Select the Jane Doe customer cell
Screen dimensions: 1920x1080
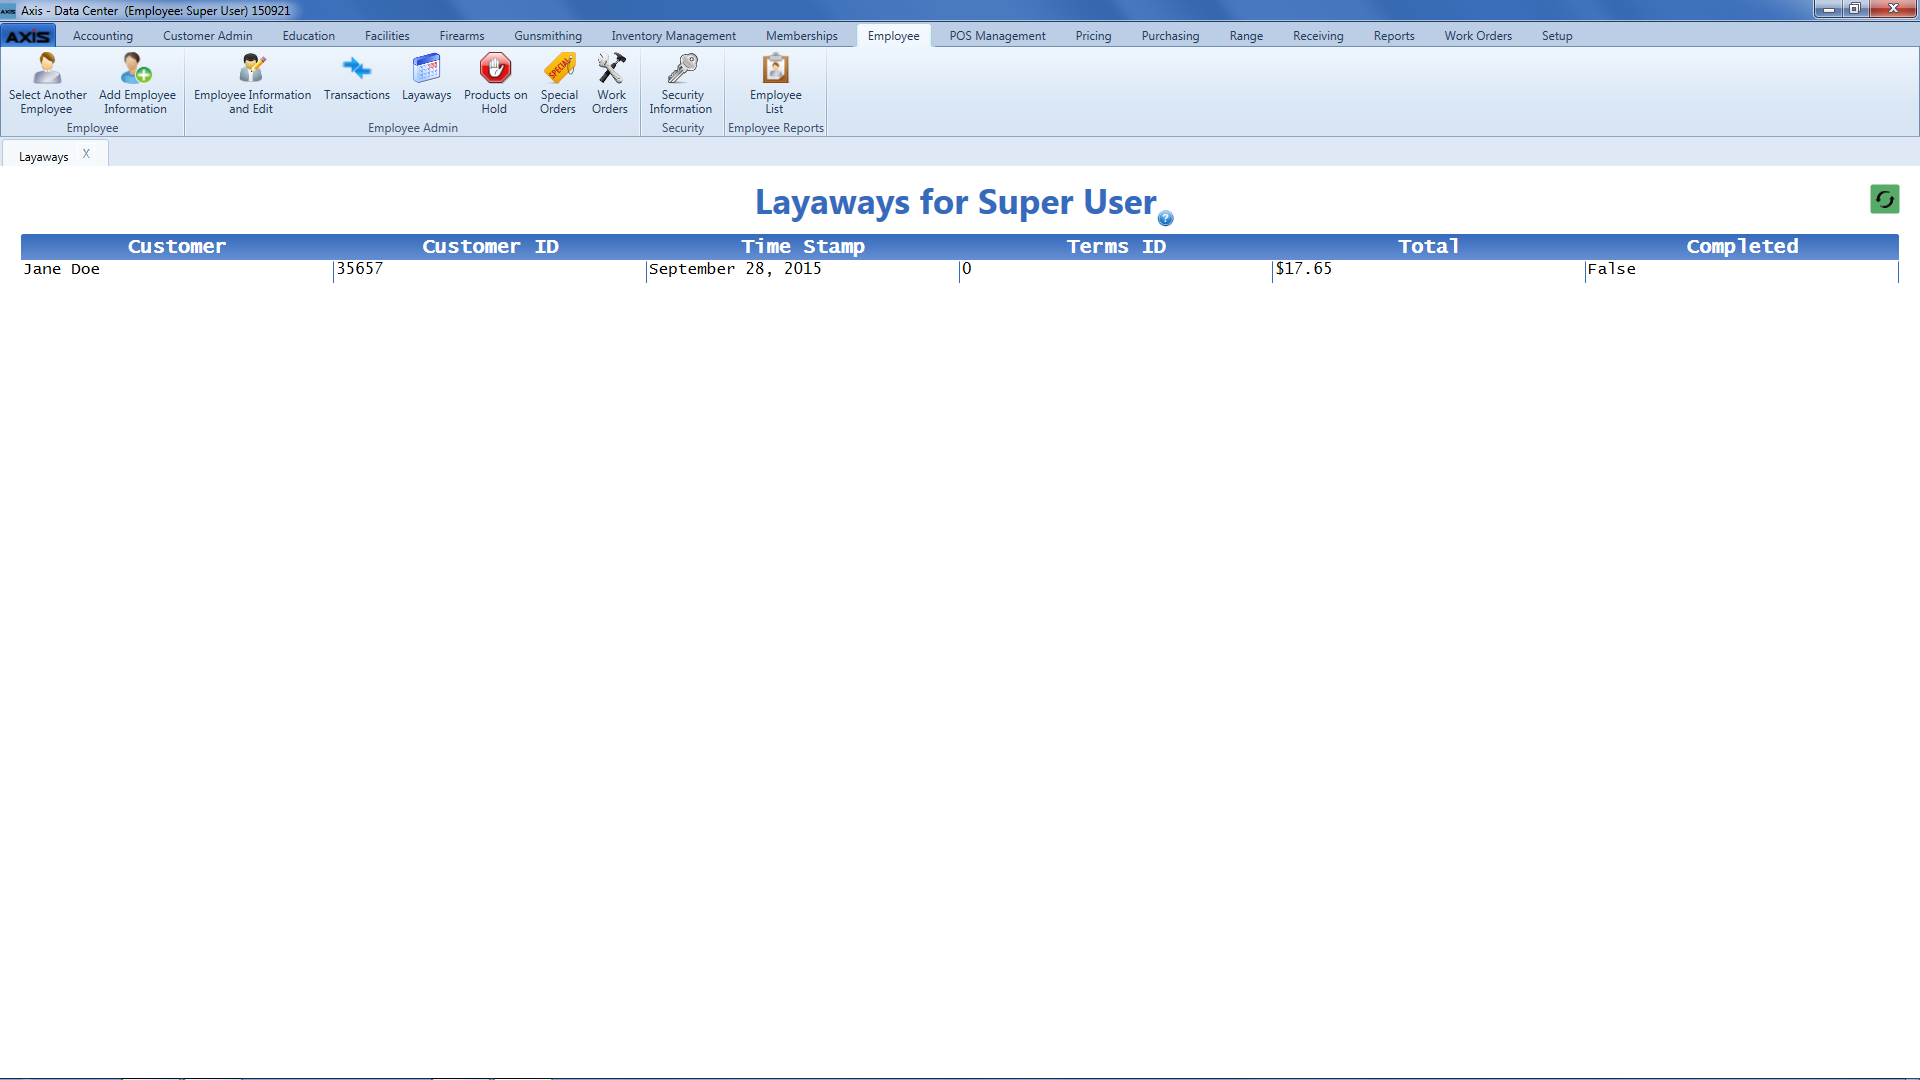(x=177, y=270)
